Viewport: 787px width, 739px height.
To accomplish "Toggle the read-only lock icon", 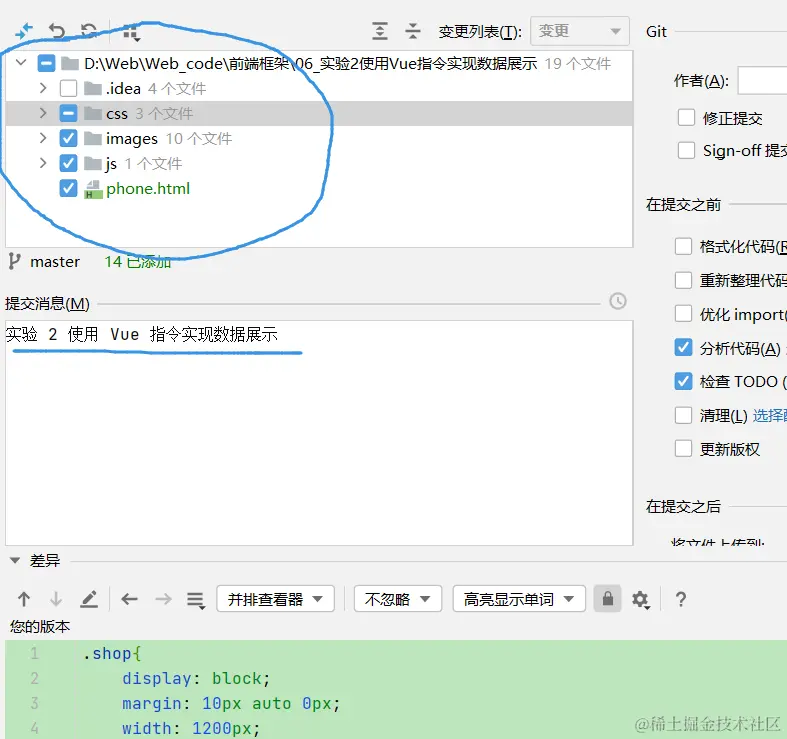I will point(607,598).
